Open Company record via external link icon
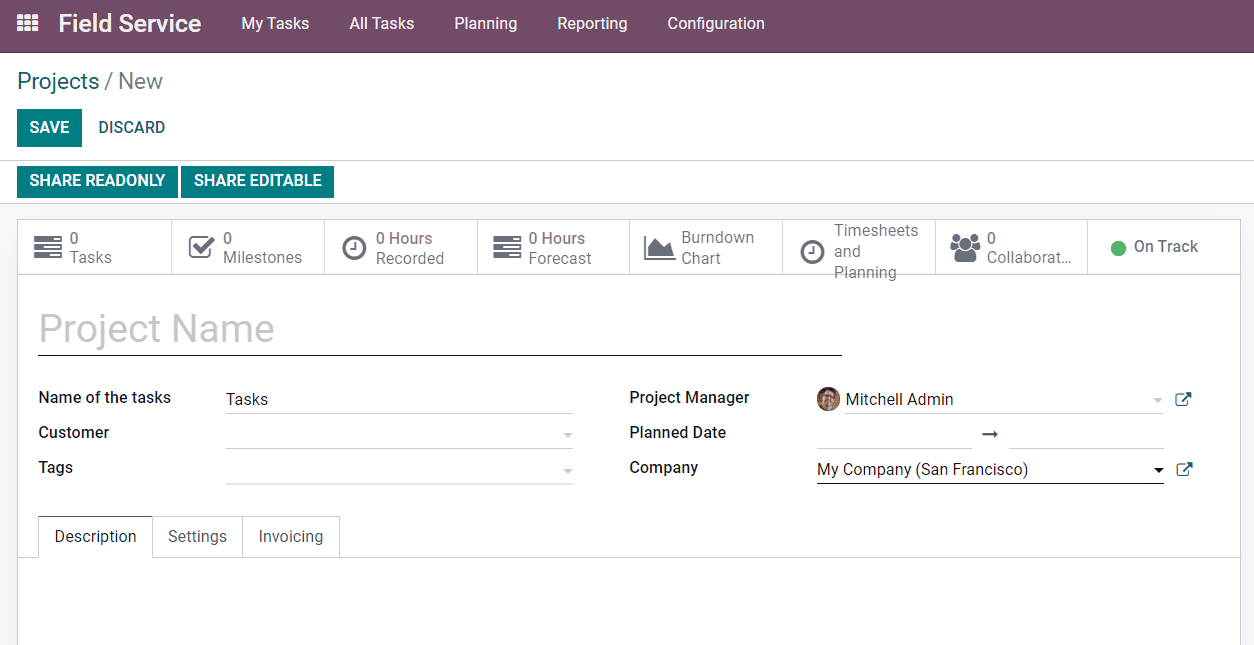The width and height of the screenshot is (1254, 645). [x=1183, y=468]
